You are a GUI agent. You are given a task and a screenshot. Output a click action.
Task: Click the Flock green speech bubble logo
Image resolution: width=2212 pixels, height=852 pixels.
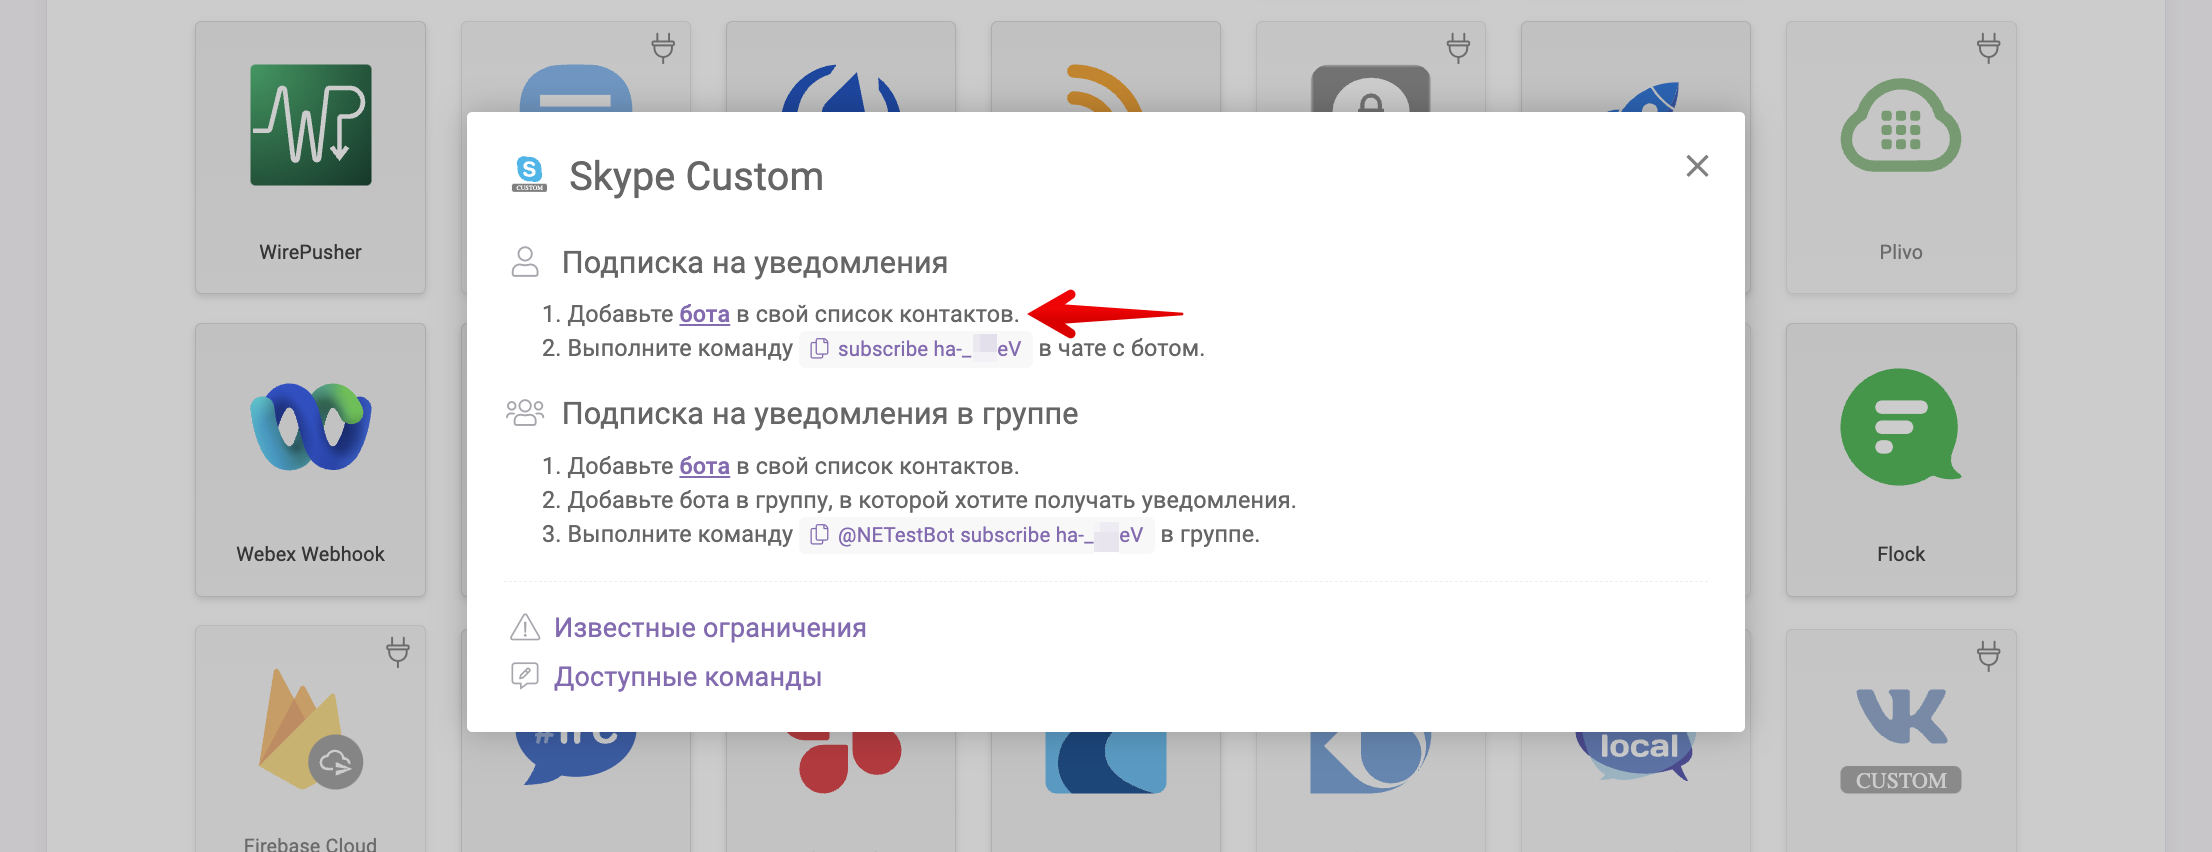1901,427
